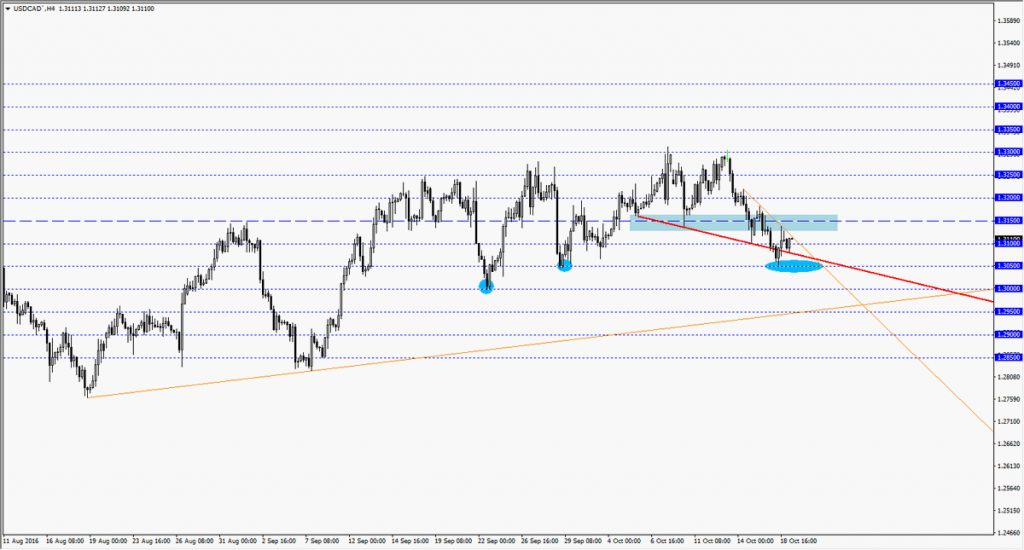Click the 1.26130 price axis value

pyautogui.click(x=1008, y=466)
